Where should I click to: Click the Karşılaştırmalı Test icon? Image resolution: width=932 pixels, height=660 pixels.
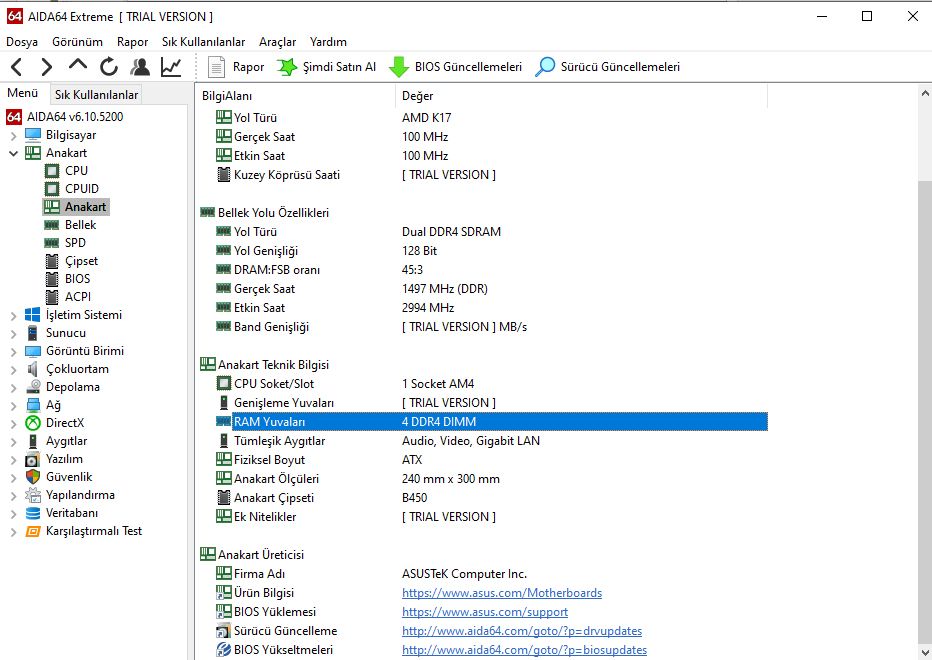(33, 531)
